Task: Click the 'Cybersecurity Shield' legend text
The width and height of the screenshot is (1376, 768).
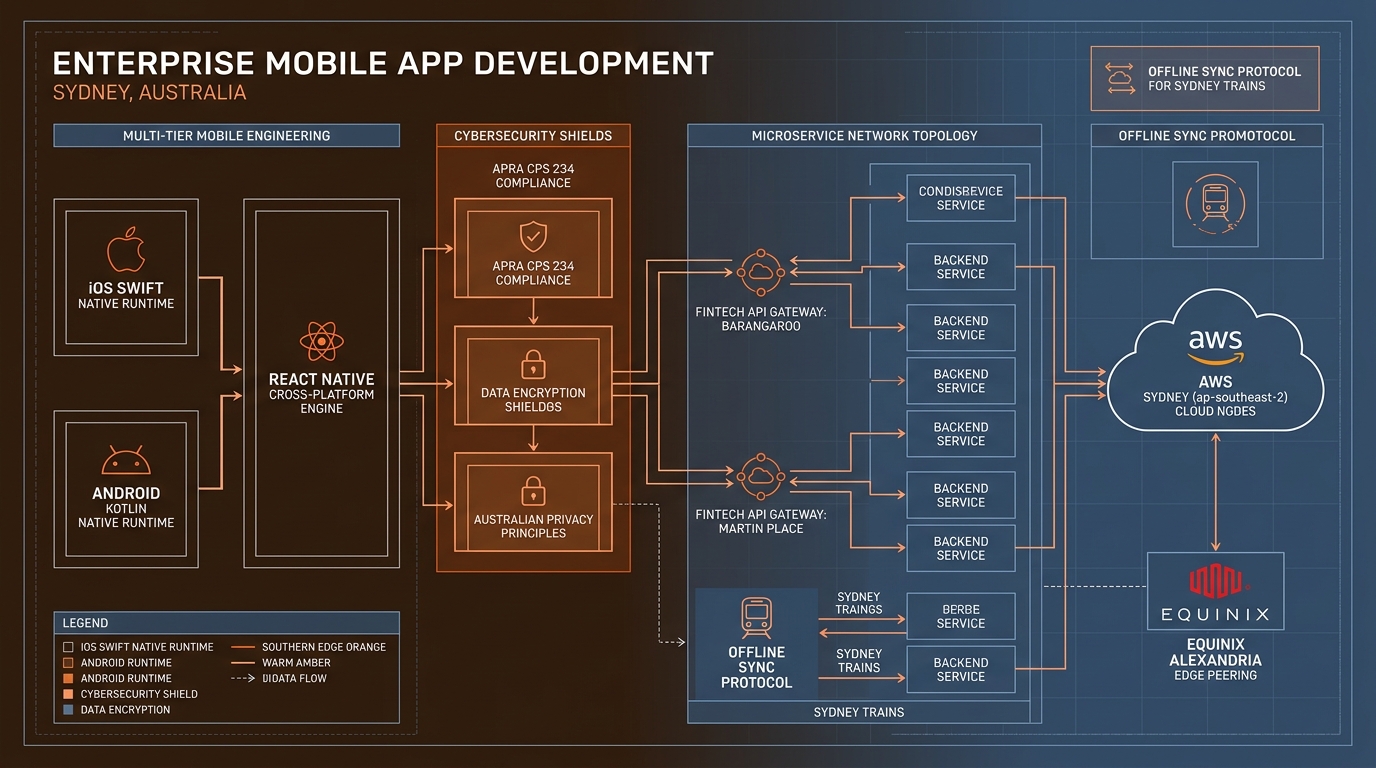Action: point(139,694)
